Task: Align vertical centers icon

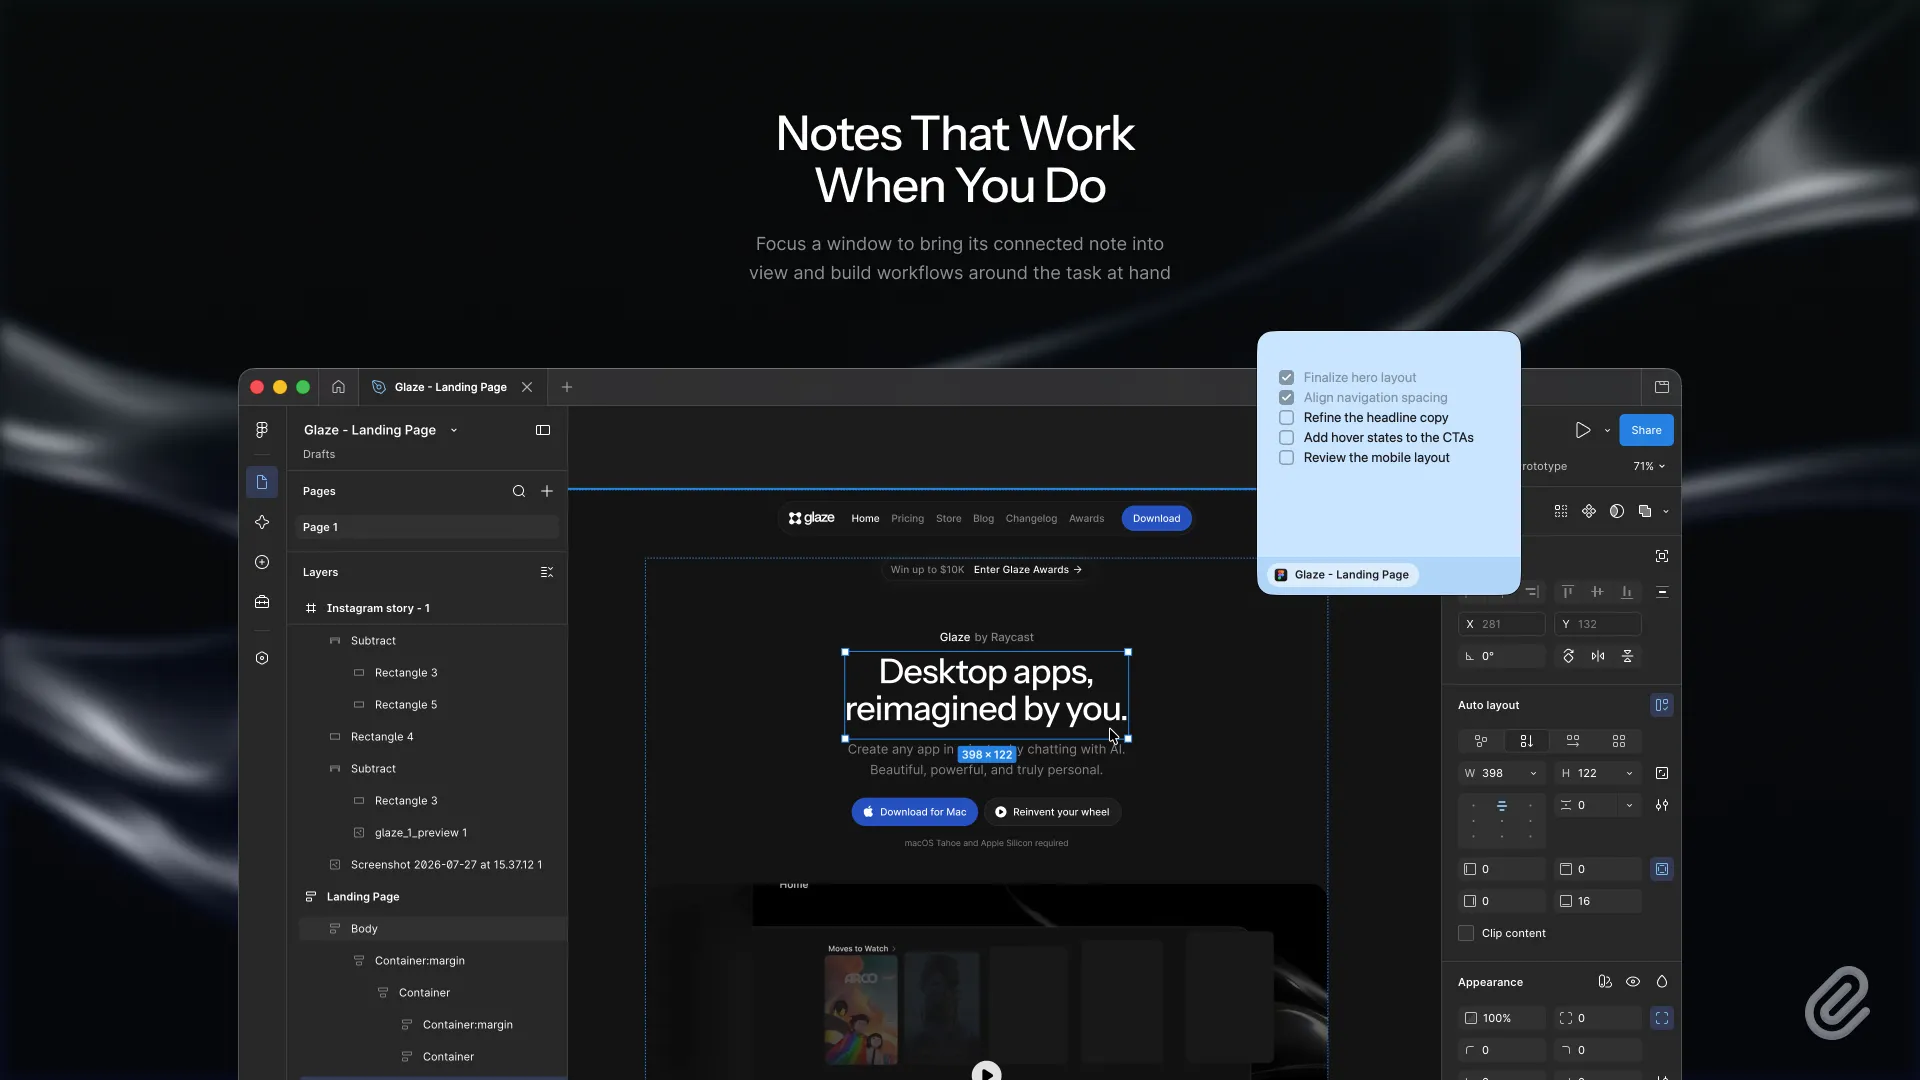Action: pos(1597,592)
